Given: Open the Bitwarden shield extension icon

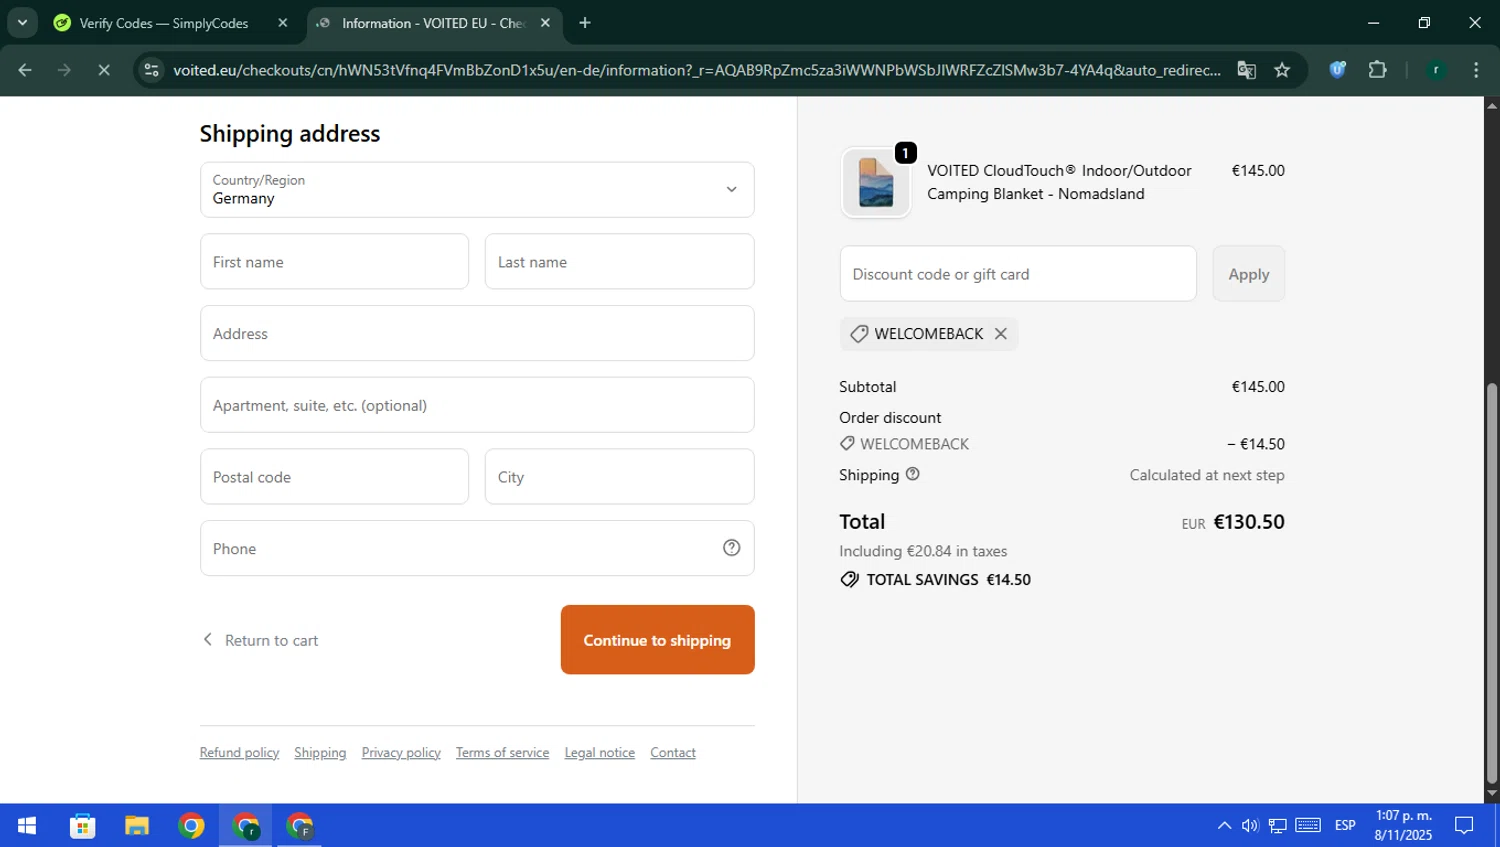Looking at the screenshot, I should [1337, 70].
